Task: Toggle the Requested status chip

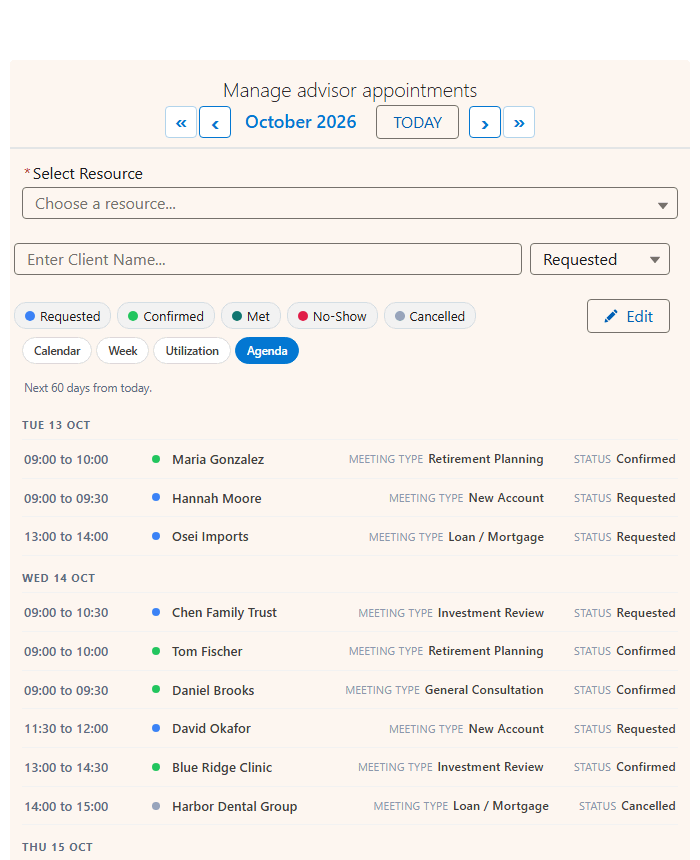Action: coord(63,316)
